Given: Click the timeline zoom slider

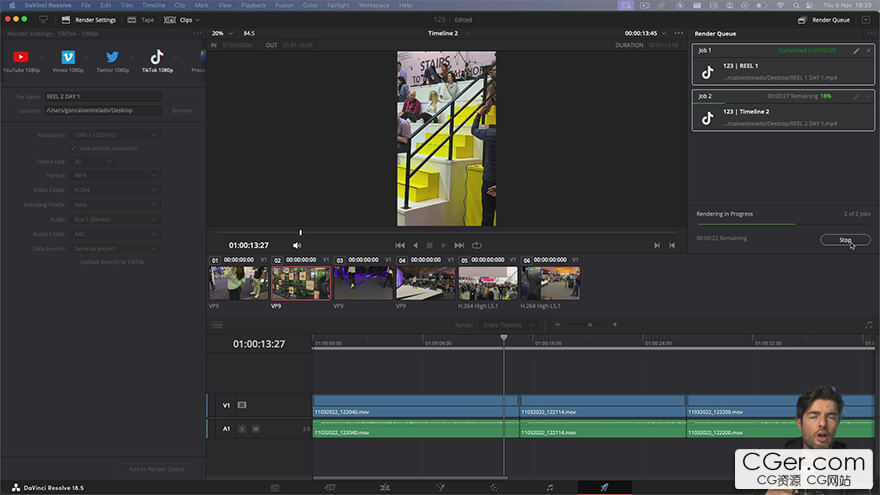Looking at the screenshot, I should [x=589, y=325].
